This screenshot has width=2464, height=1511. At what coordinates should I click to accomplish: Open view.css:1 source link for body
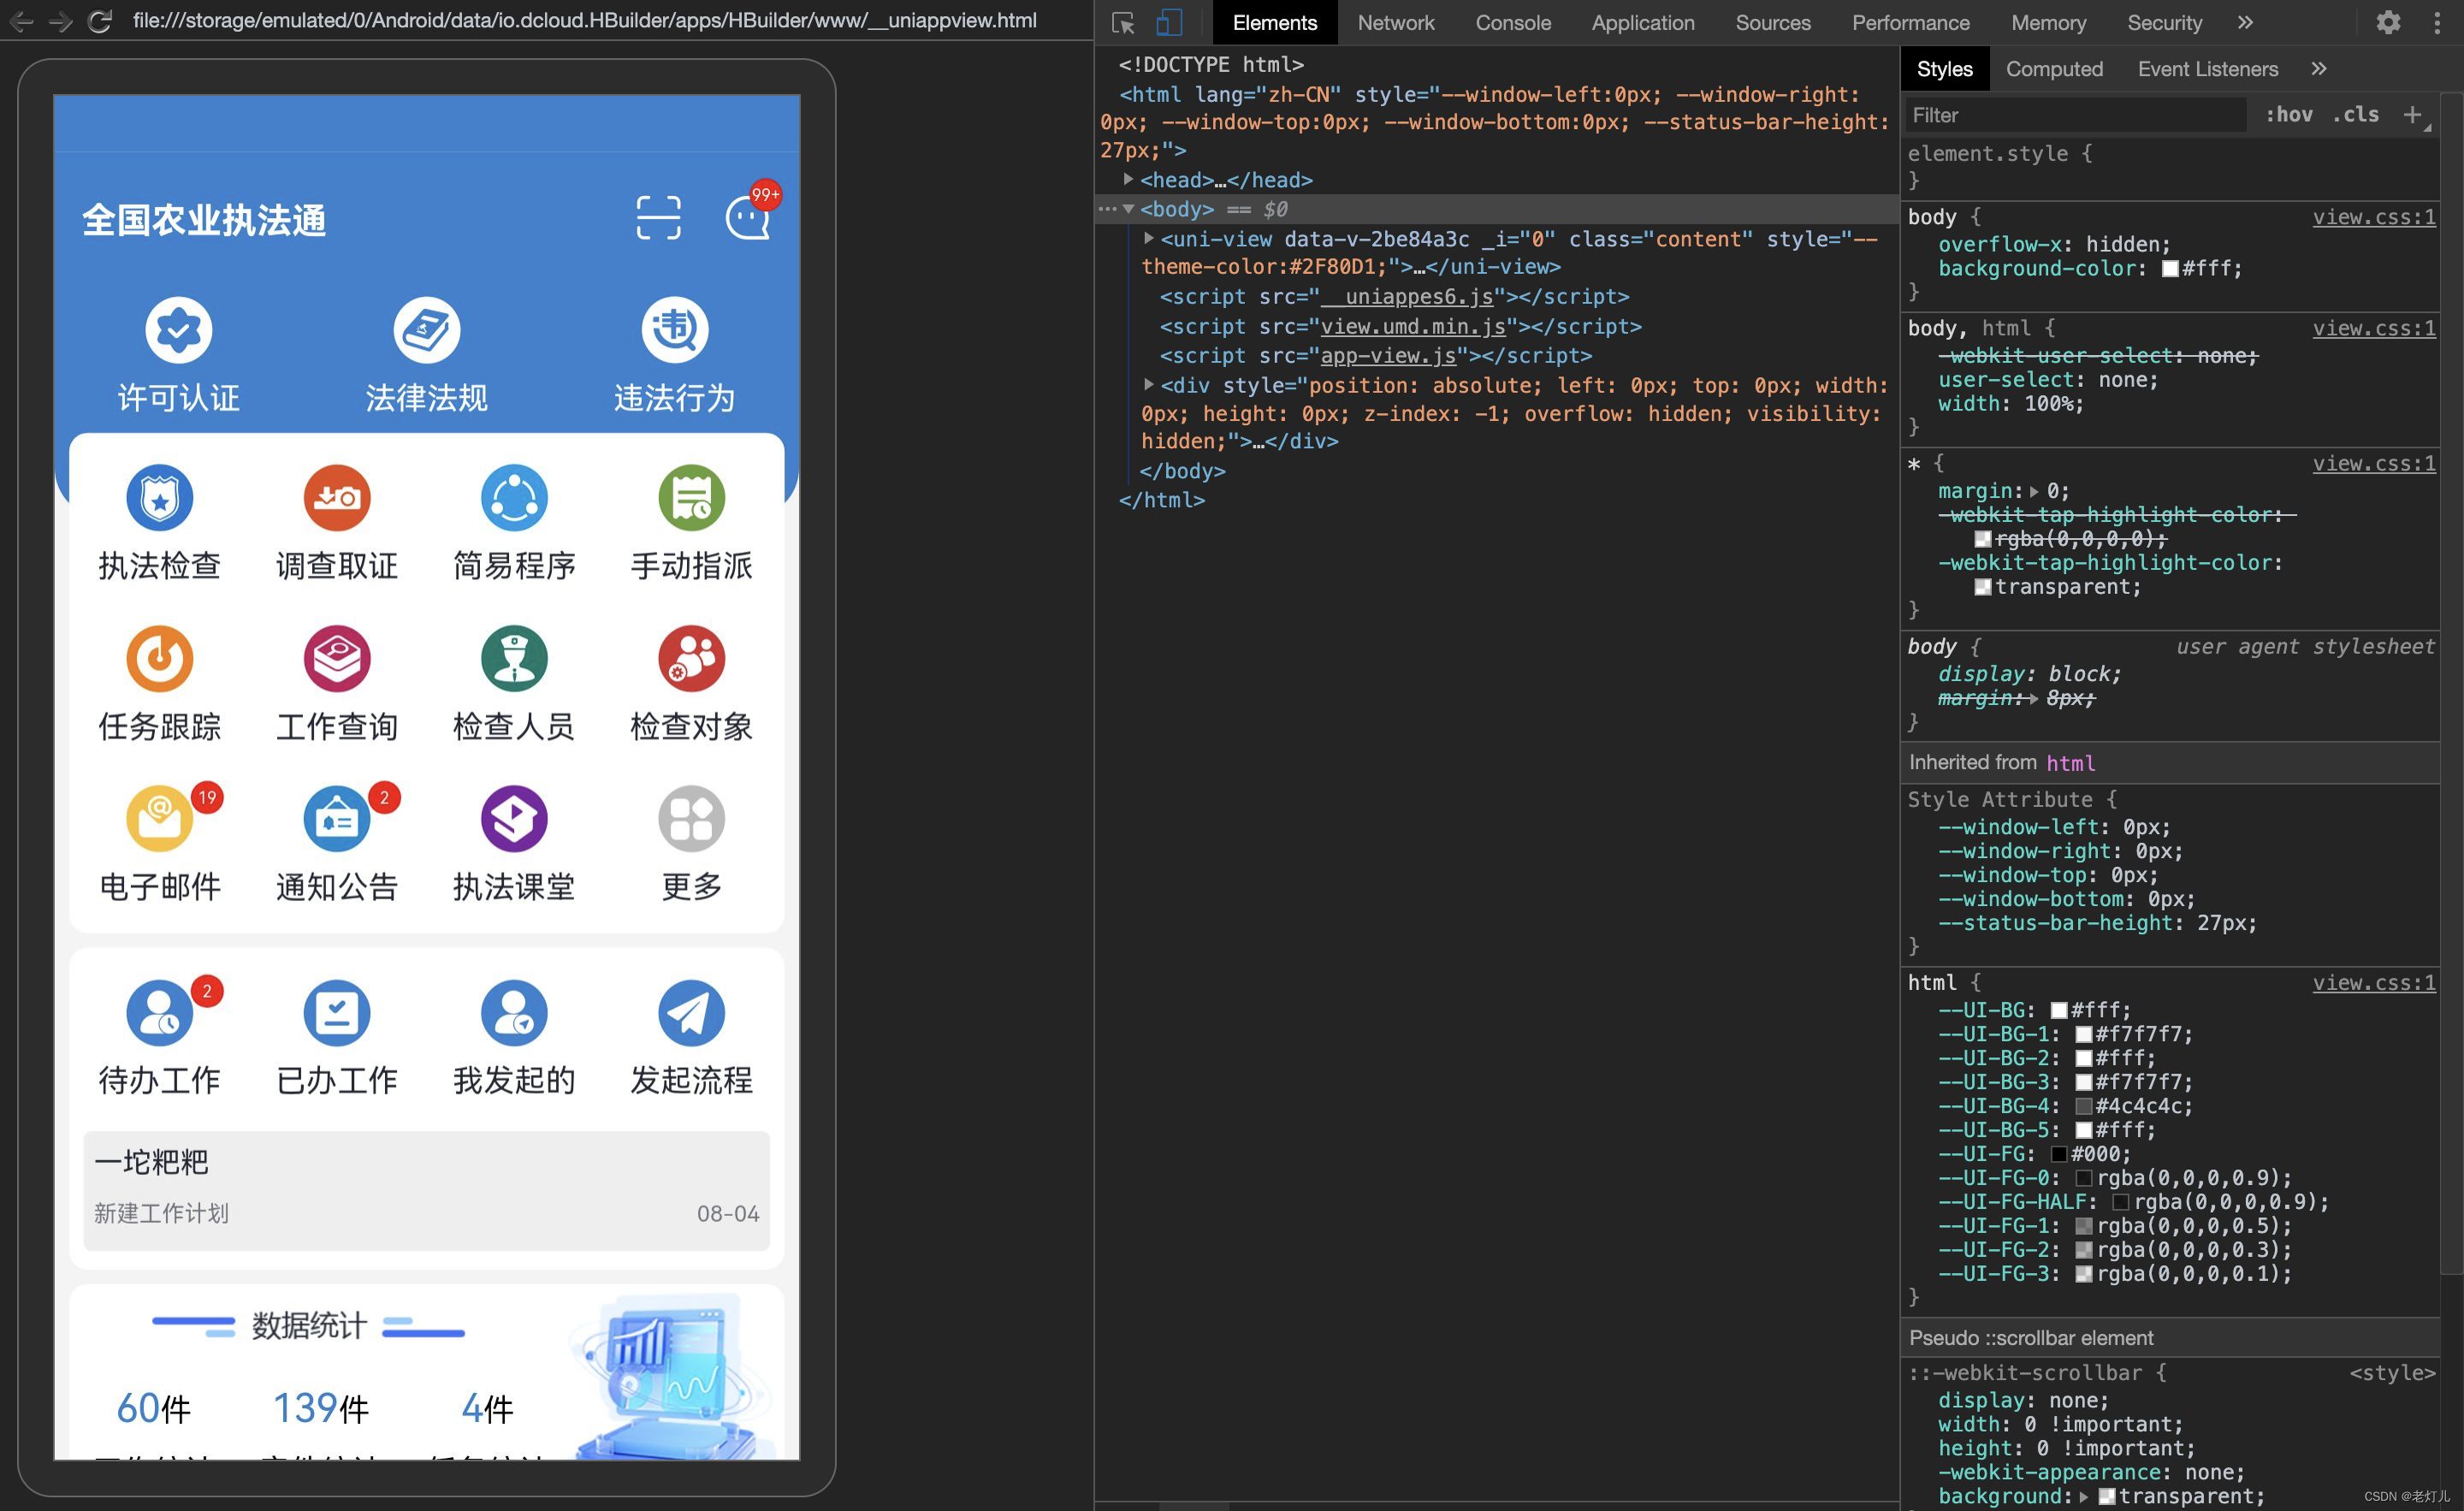click(x=2373, y=217)
